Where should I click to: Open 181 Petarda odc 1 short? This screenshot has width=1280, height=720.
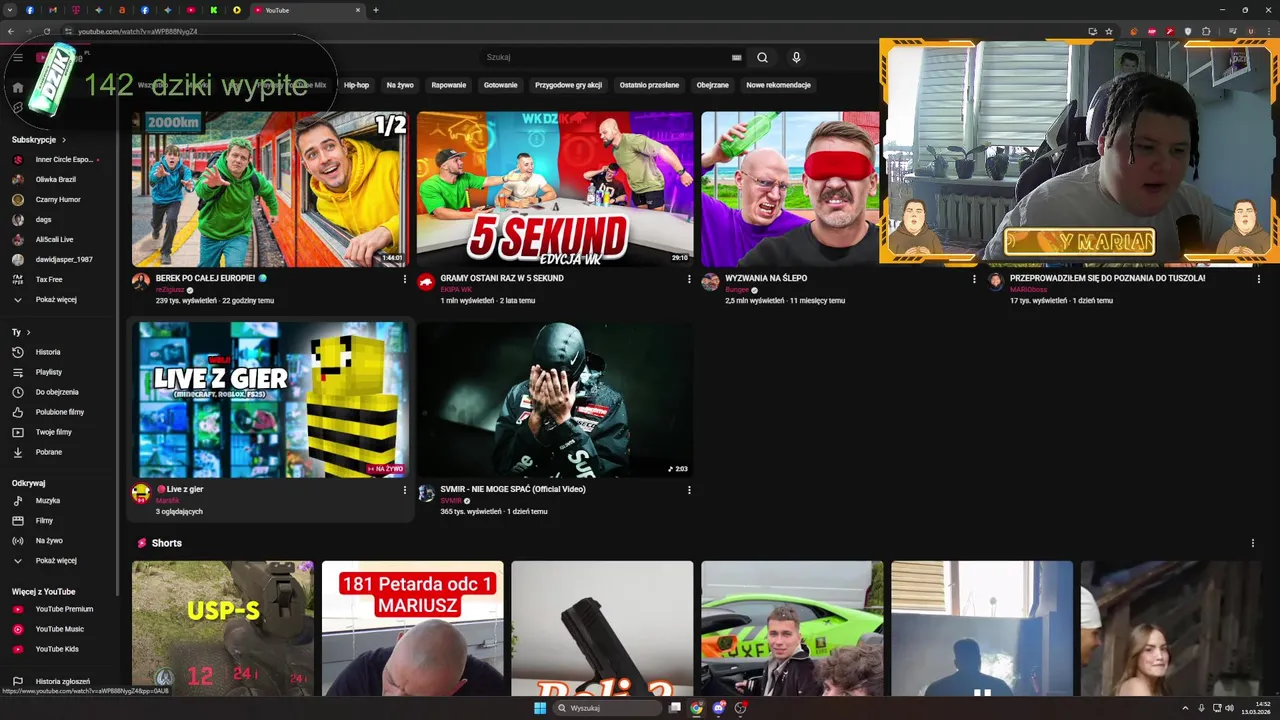click(413, 628)
